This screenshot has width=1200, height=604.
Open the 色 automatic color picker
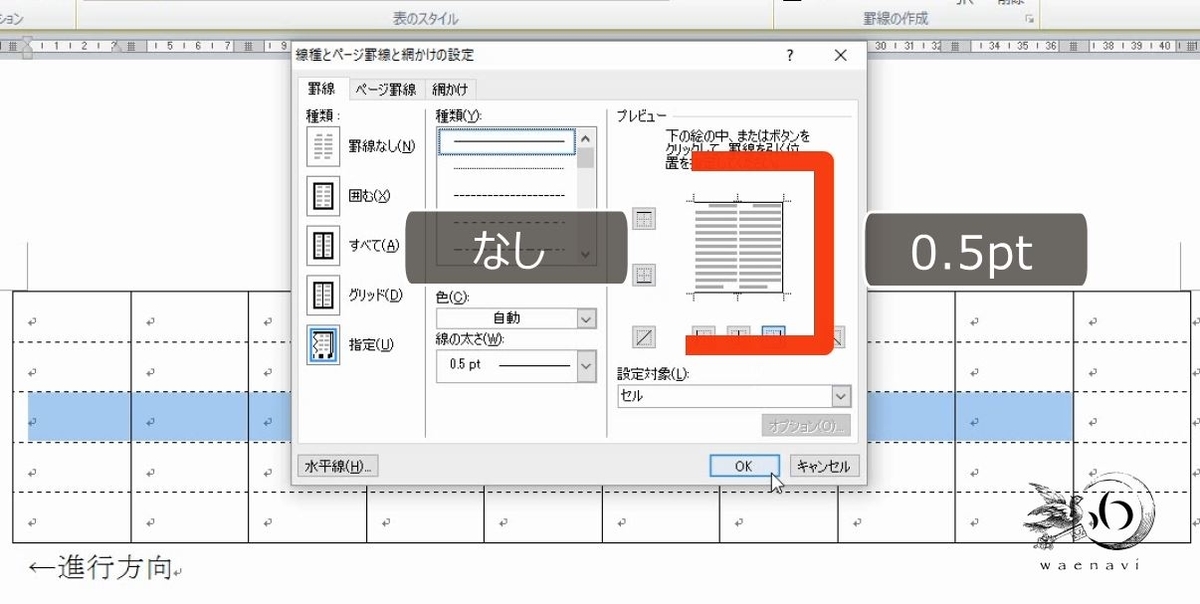coord(585,317)
